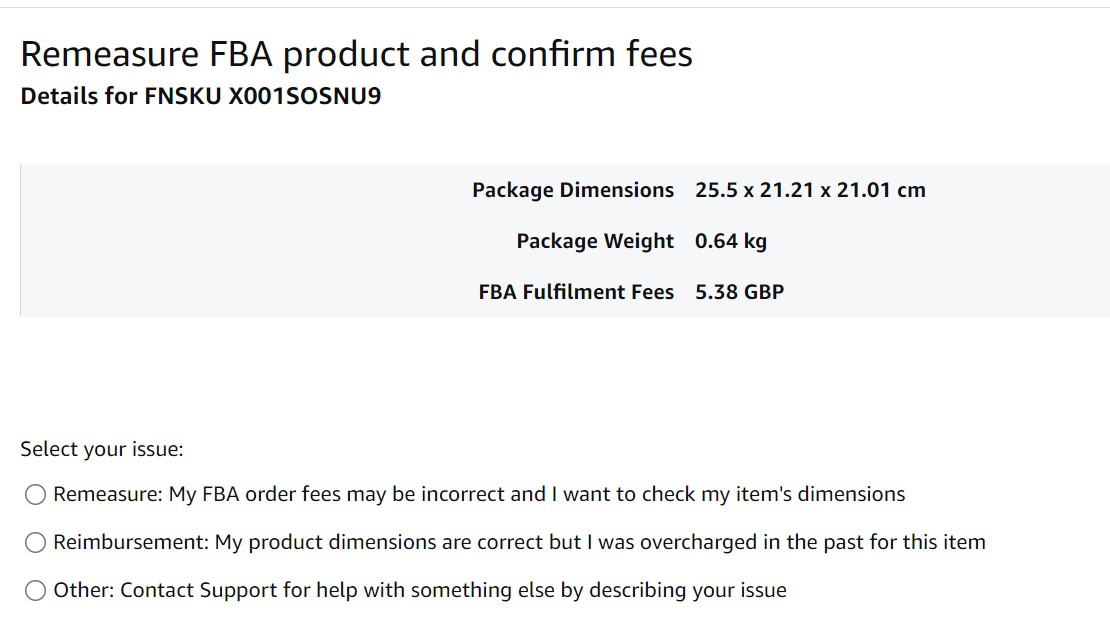Screen dimensions: 1110x630
Task: Click the "Select your issue:" prompt text
Action: point(102,449)
